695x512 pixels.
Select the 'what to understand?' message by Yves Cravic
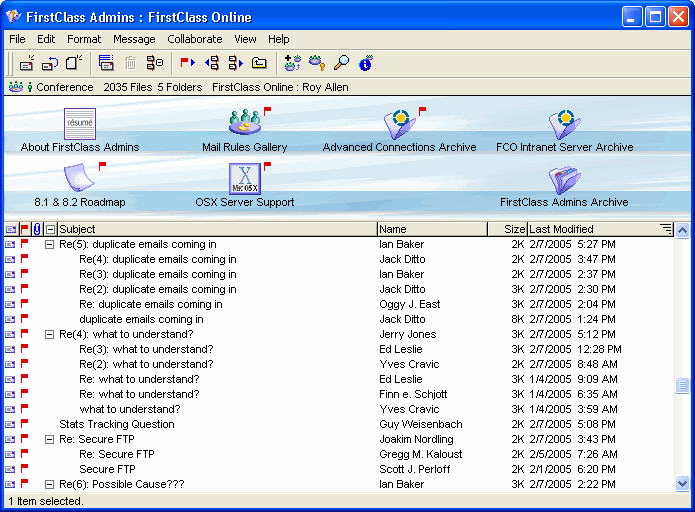click(130, 409)
